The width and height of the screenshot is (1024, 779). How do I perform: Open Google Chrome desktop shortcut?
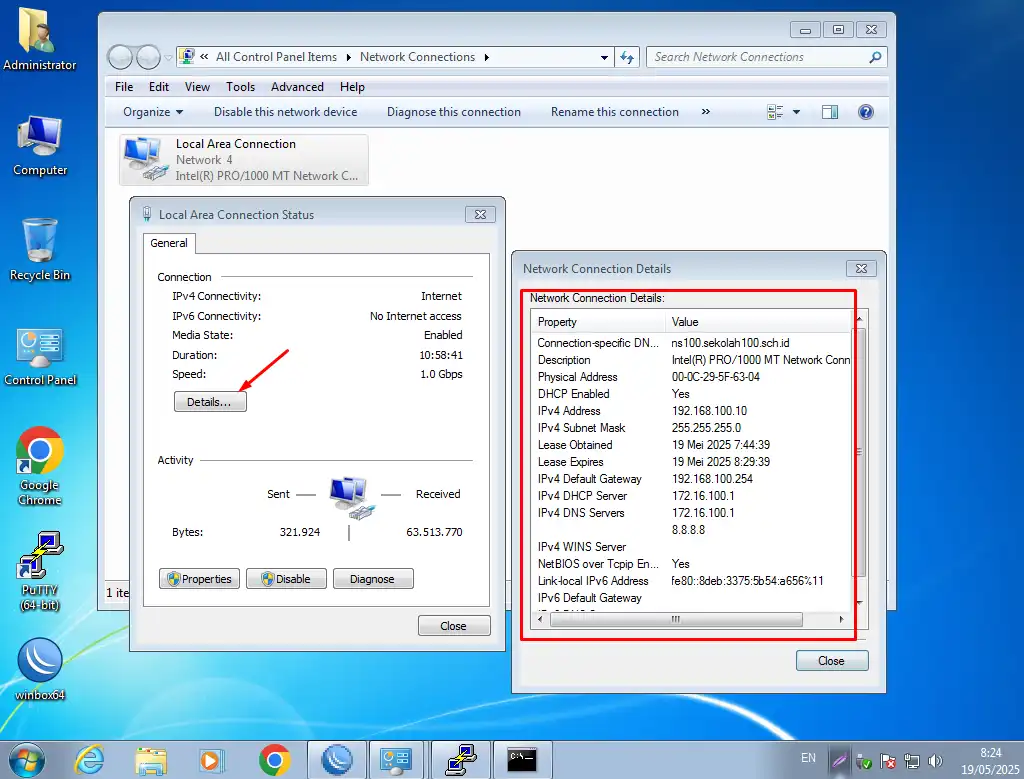point(40,460)
